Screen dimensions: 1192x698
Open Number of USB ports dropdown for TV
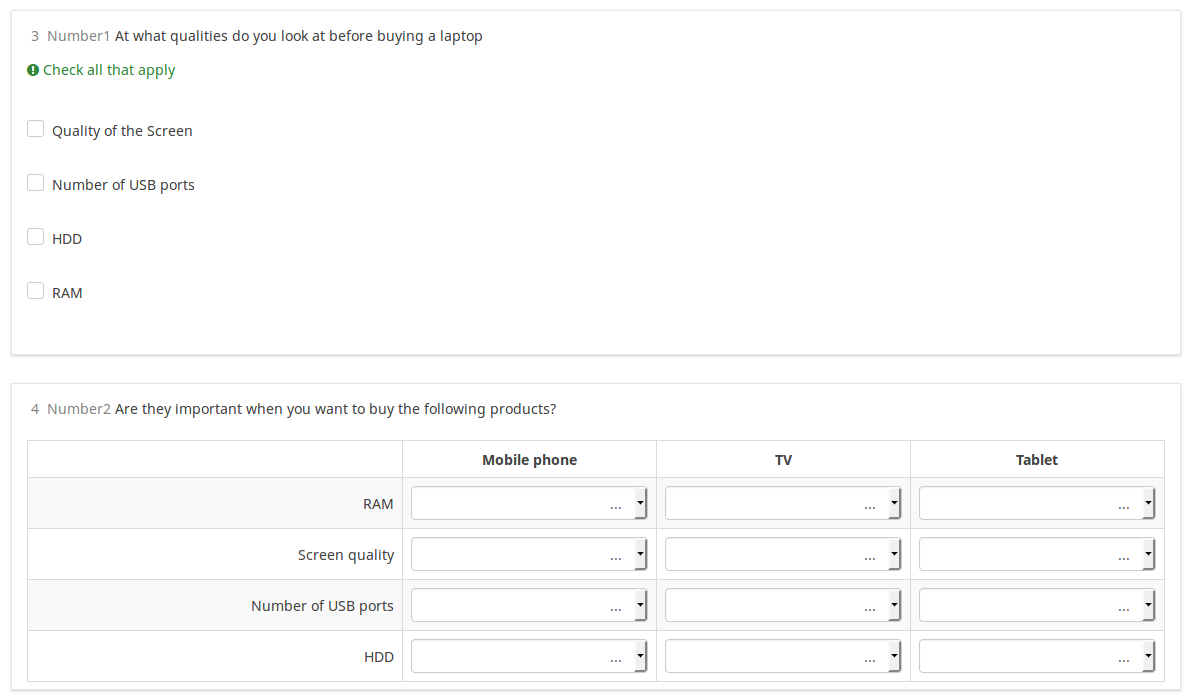pyautogui.click(x=783, y=606)
